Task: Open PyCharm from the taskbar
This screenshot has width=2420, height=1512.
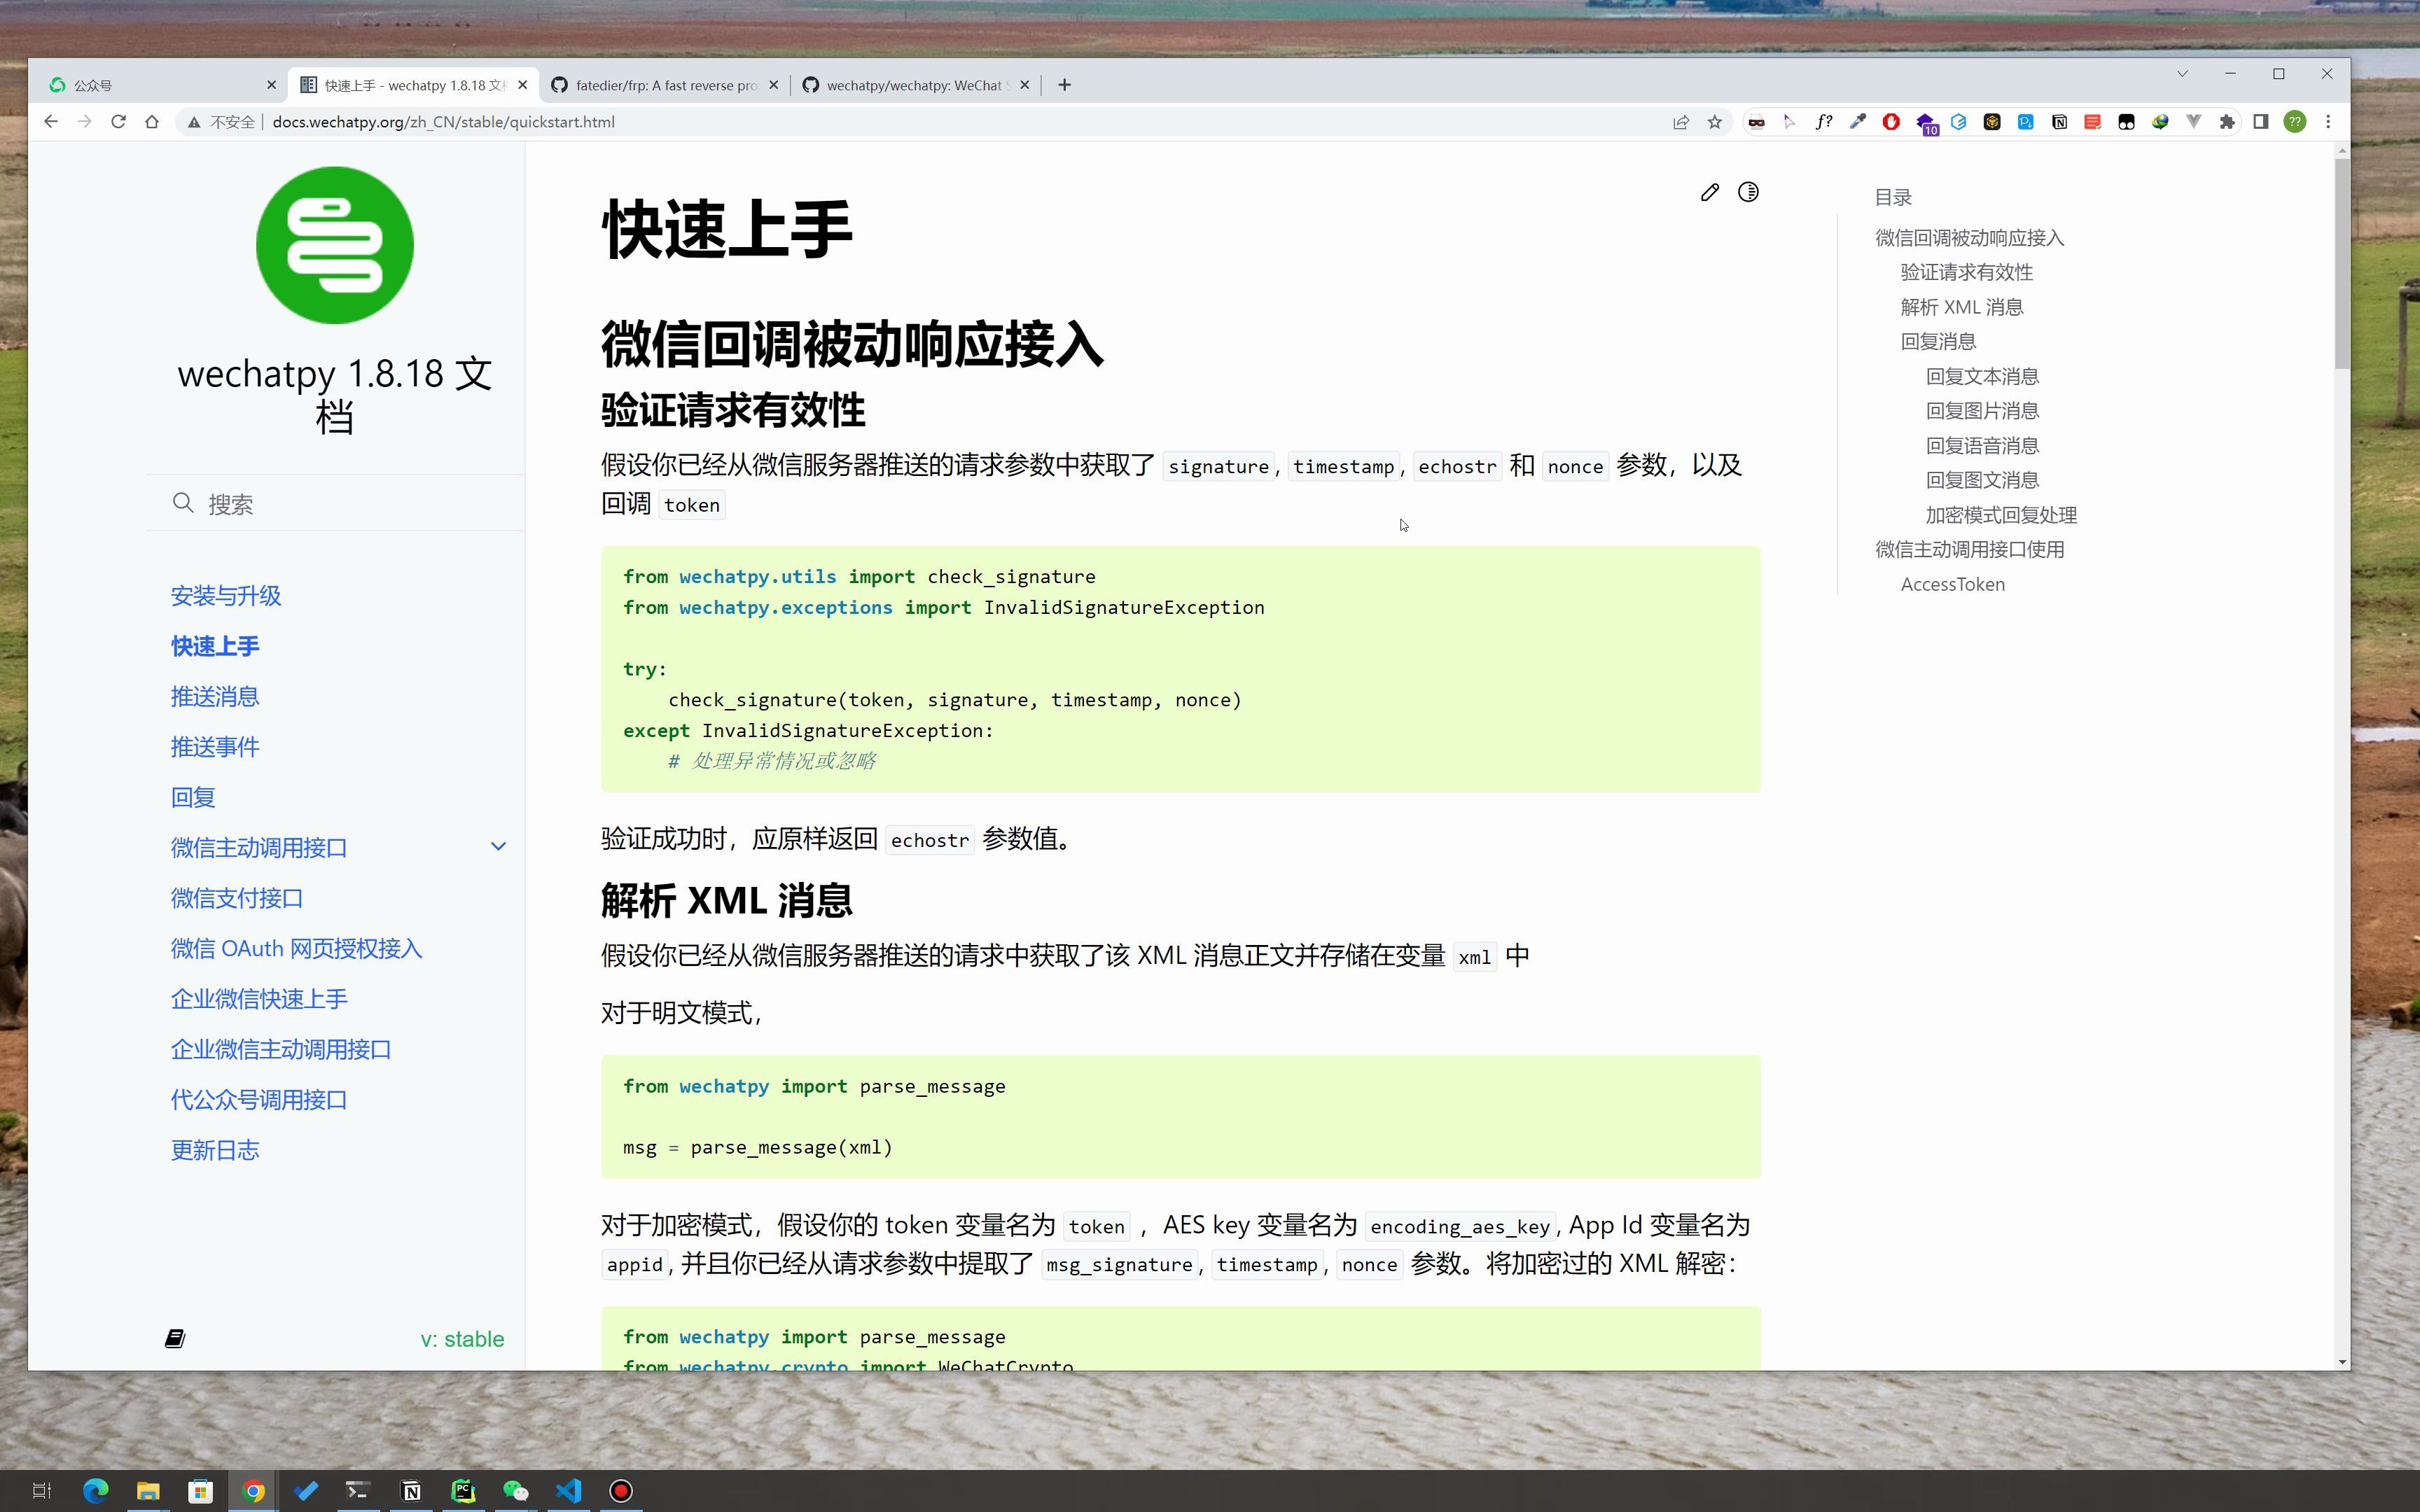Action: (463, 1491)
